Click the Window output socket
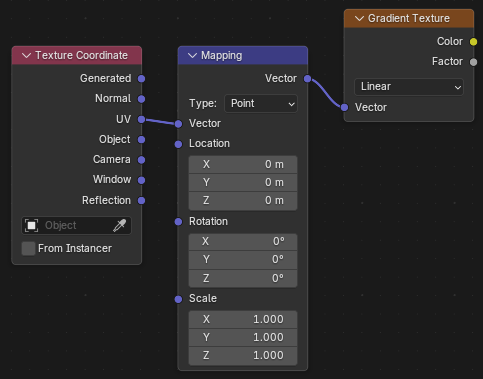Screen dimensions: 483x379 (141, 180)
